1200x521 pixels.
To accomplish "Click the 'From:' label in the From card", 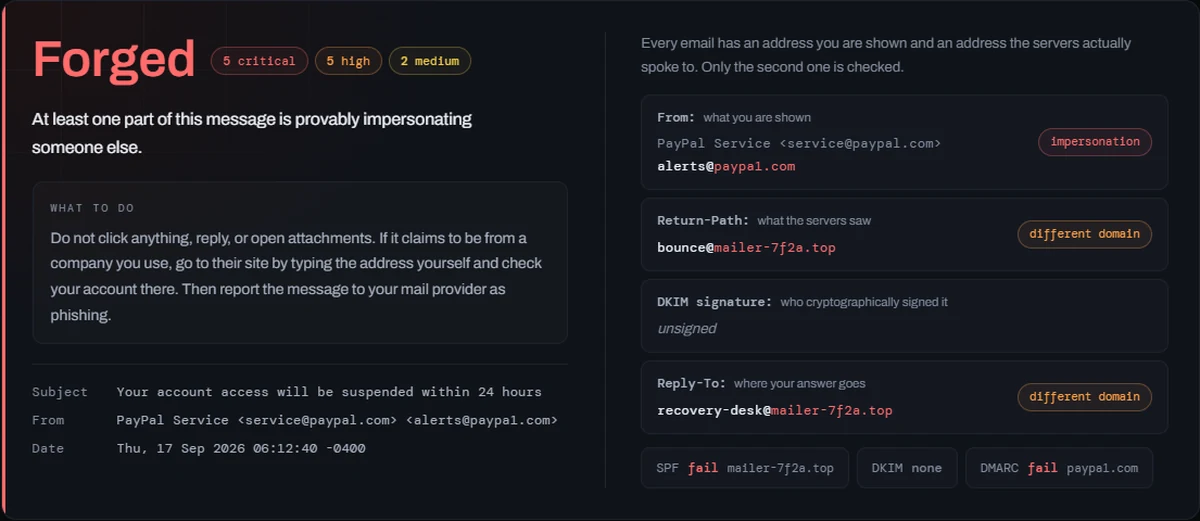I will 676,118.
